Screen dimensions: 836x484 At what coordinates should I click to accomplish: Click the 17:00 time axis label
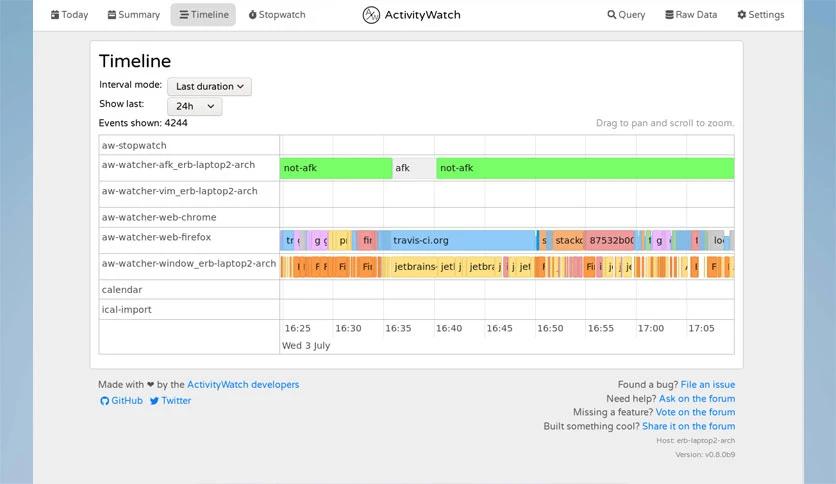(651, 328)
